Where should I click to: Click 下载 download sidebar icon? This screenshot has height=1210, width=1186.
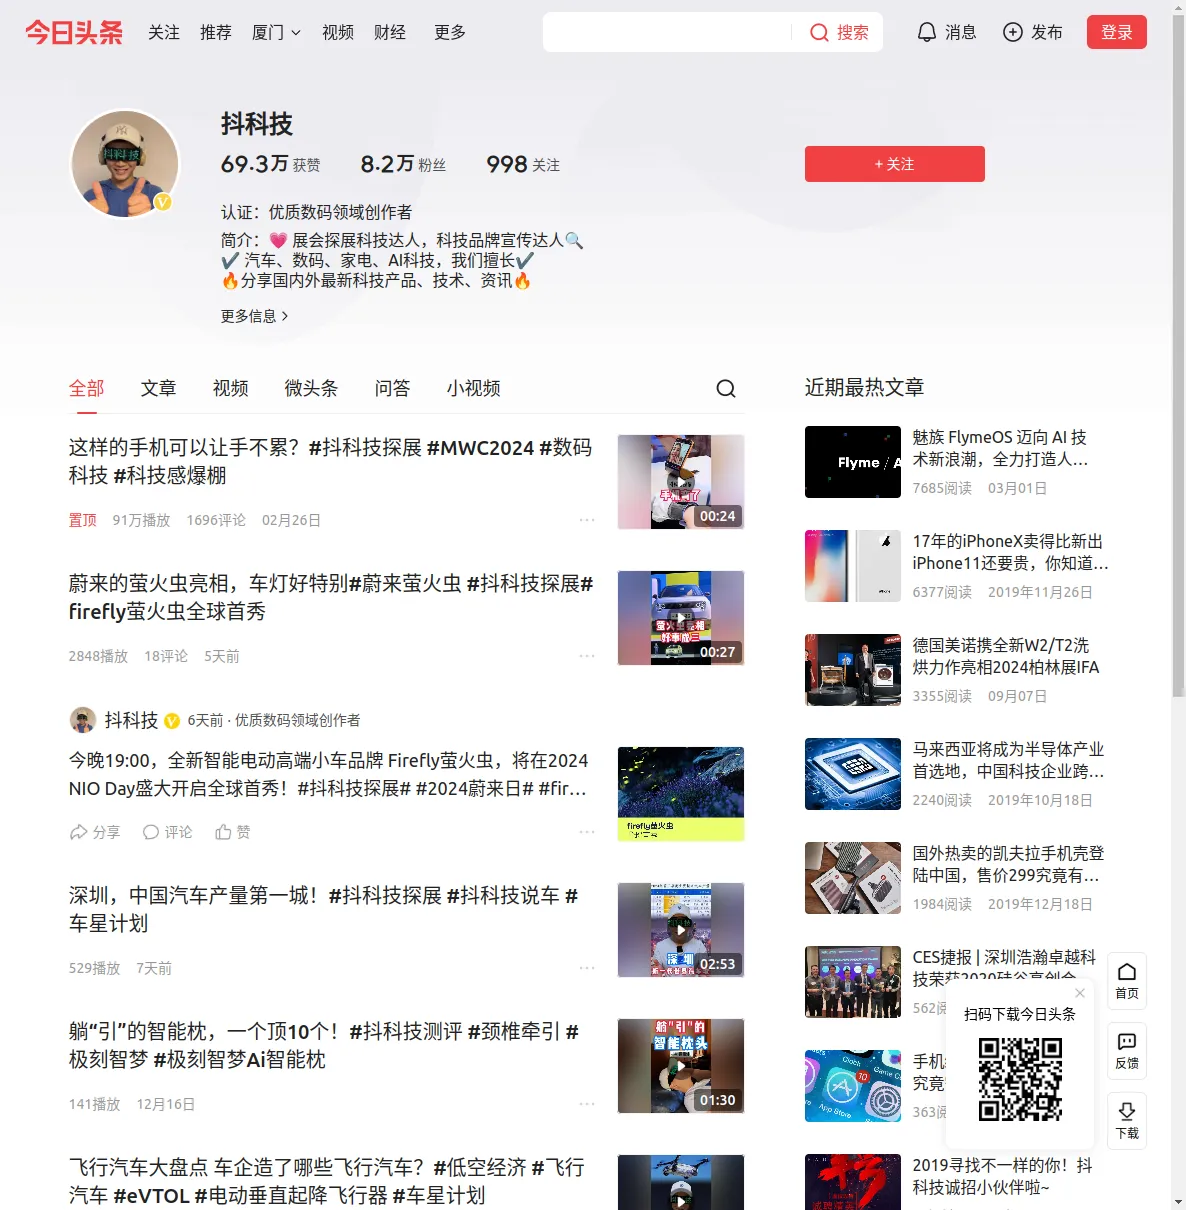[x=1127, y=1121]
